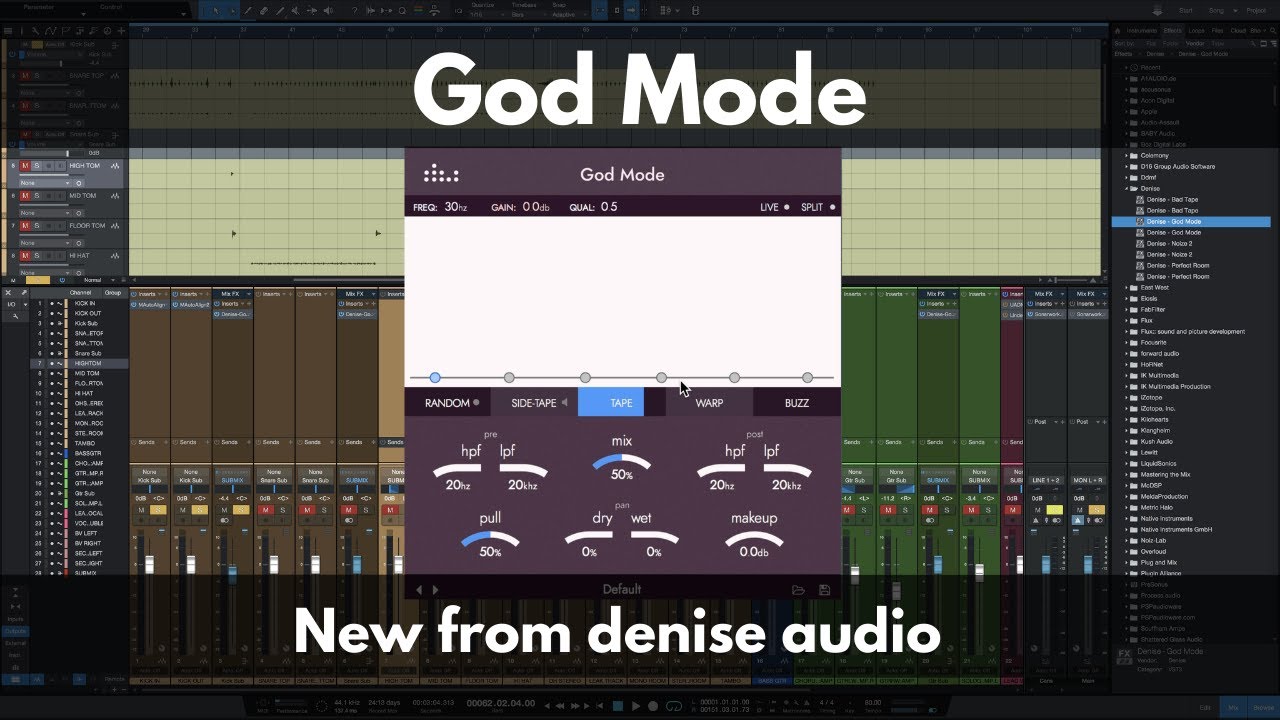The width and height of the screenshot is (1280, 720).
Task: Mute the HI HAT track
Action: tap(26, 256)
